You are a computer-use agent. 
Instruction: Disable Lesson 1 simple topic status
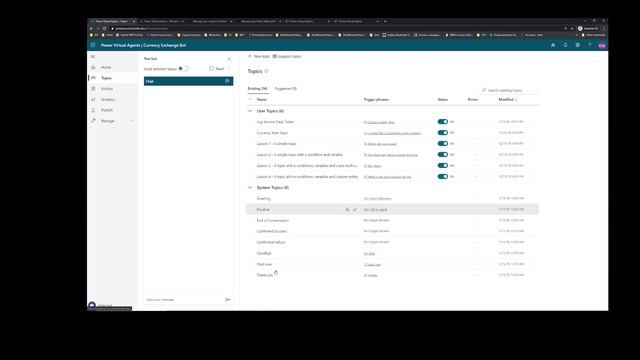click(443, 144)
